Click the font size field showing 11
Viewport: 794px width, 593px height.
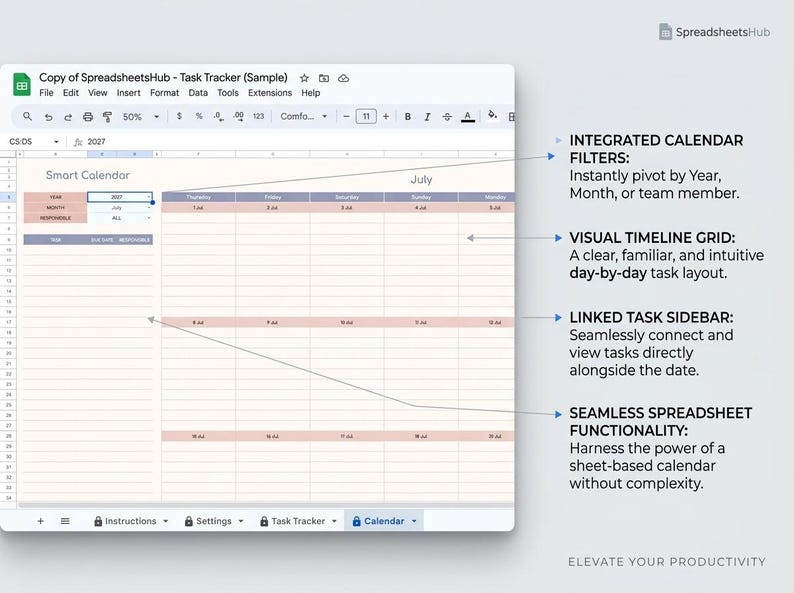click(366, 116)
